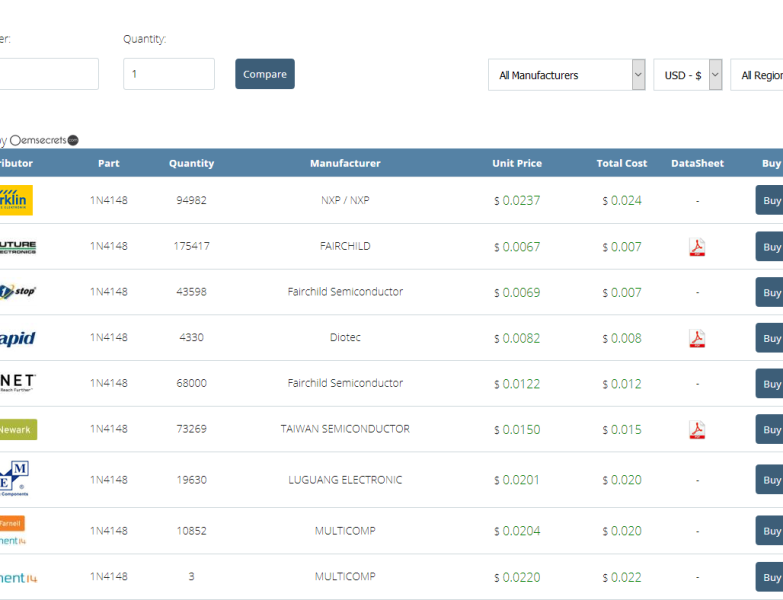Viewport: 783px width, 600px height.
Task: Click the distributor logo in the LUGUANG ELECTRONIC row
Action: (x=14, y=479)
